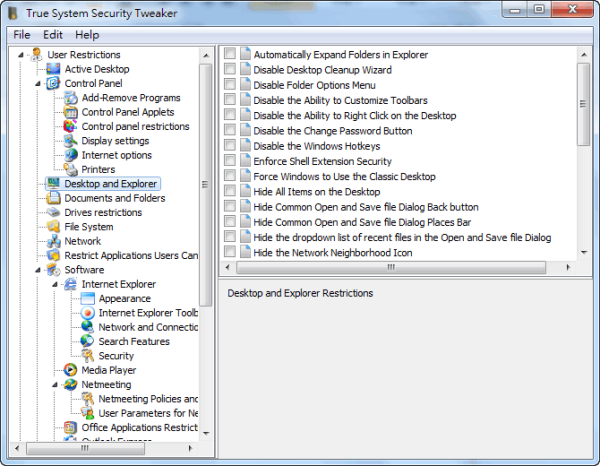Click the Netmeeting icon
The image size is (600, 466).
[x=70, y=385]
